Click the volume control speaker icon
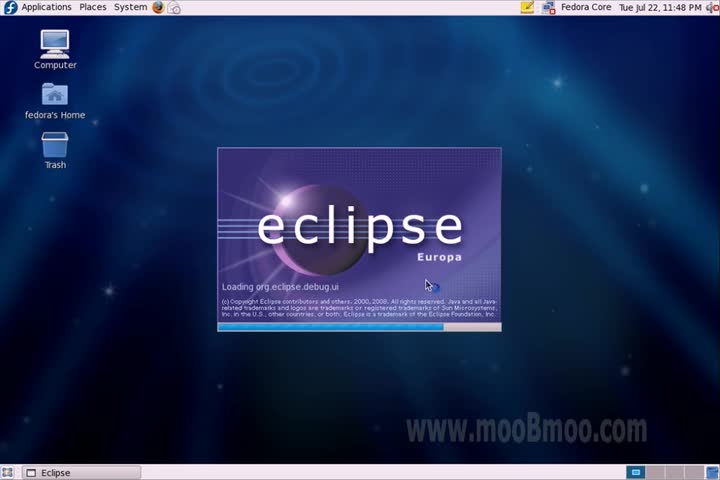The image size is (720, 480). click(712, 7)
